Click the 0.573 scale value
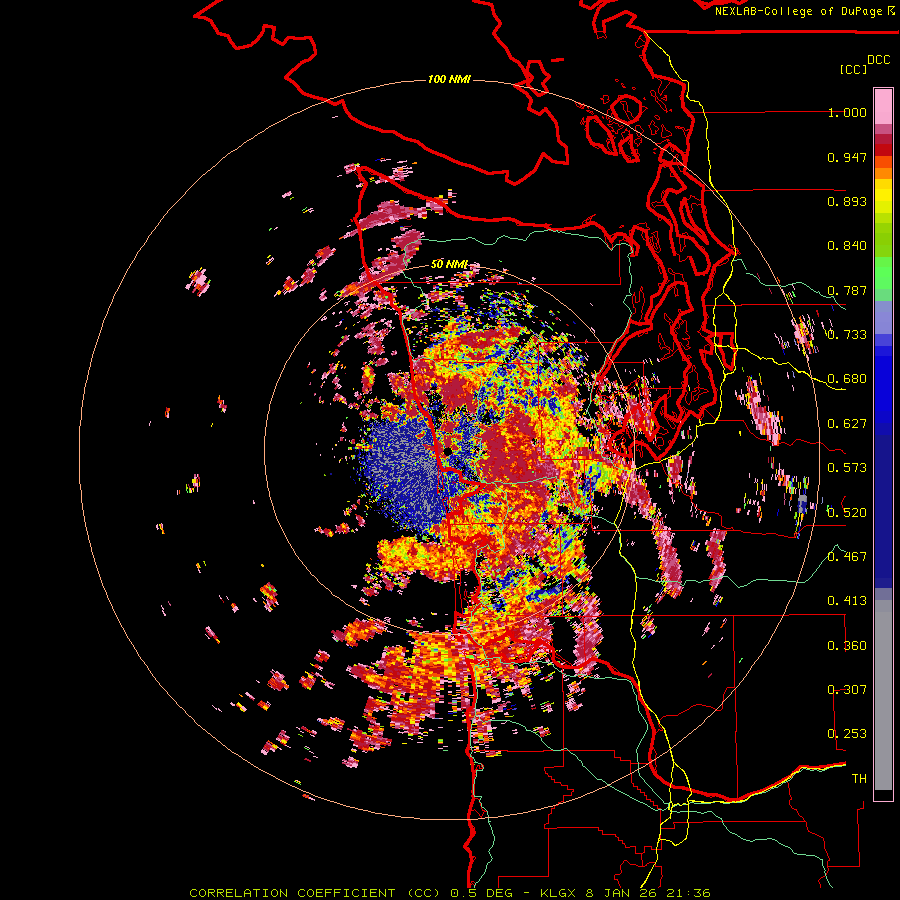This screenshot has height=900, width=900. tap(847, 468)
